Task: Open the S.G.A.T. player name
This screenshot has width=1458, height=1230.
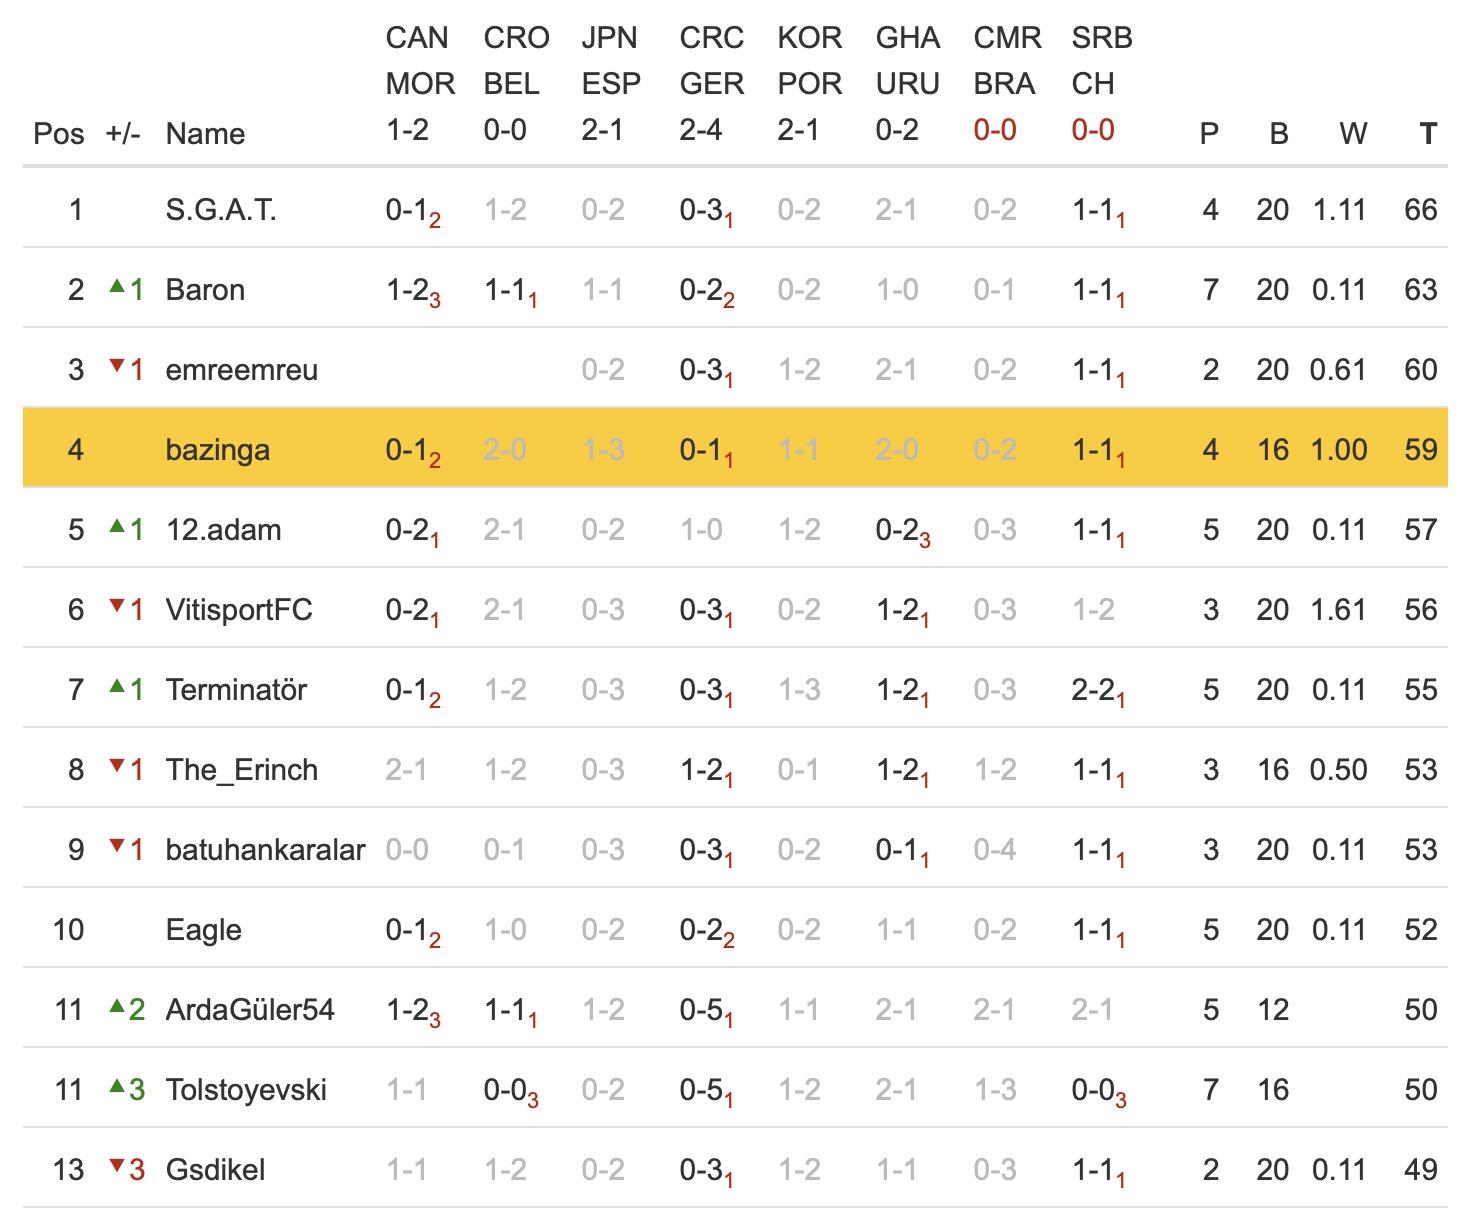Action: click(x=221, y=210)
